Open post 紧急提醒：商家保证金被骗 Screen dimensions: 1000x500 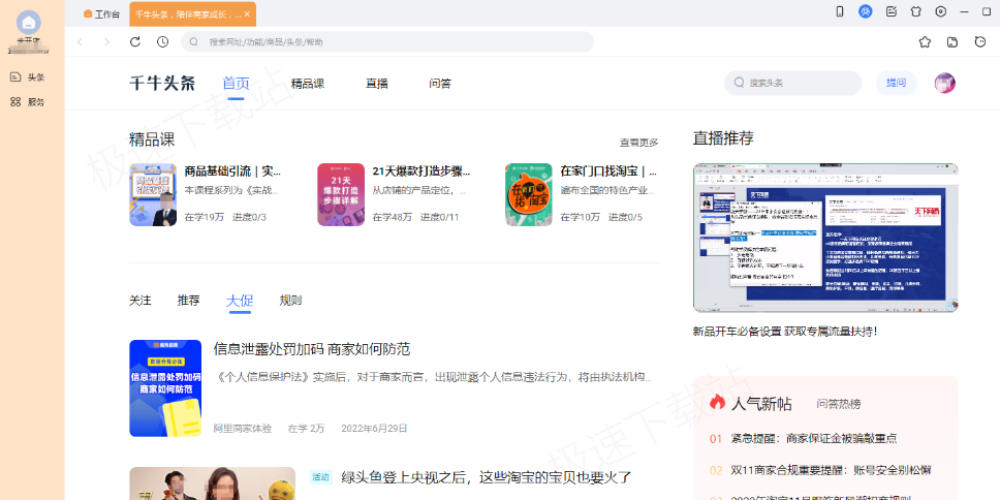[x=814, y=439]
